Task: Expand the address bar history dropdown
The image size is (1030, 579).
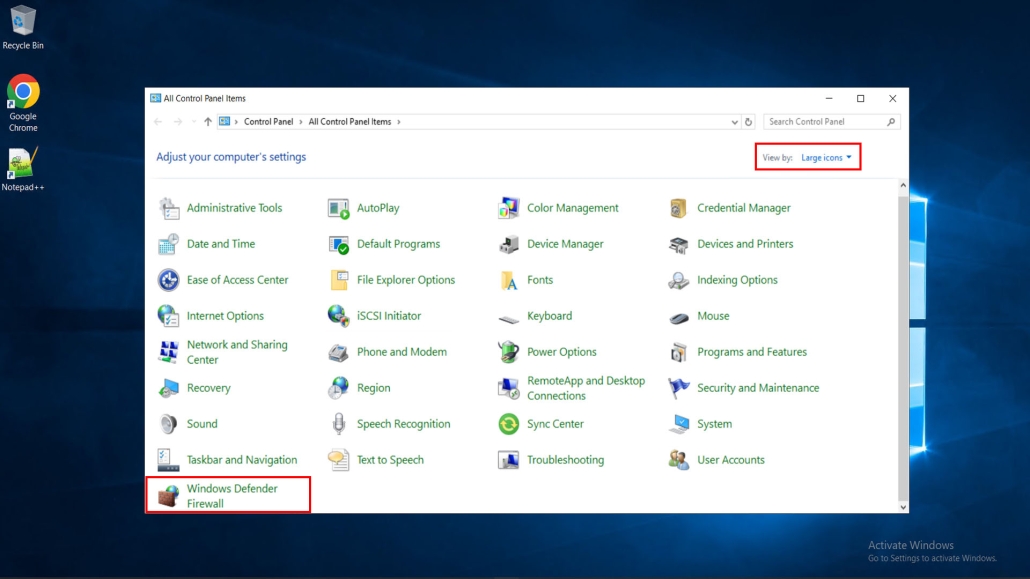Action: pyautogui.click(x=734, y=122)
